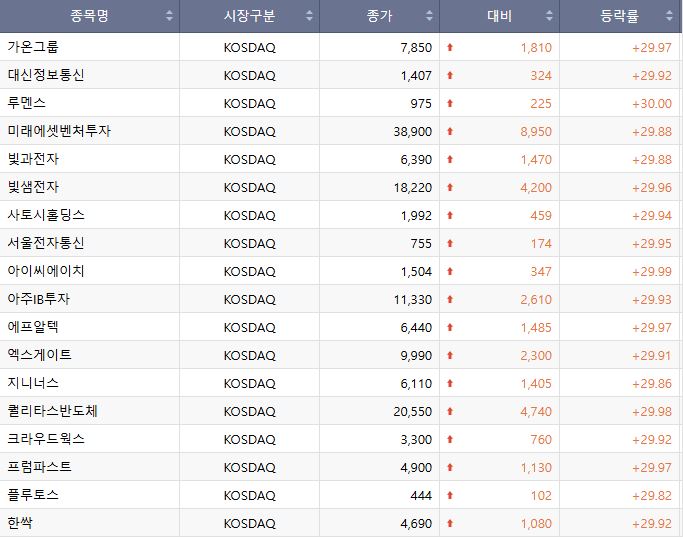The image size is (683, 537).
Task: Select stock name 크라우드웍스
Action: coord(46,439)
